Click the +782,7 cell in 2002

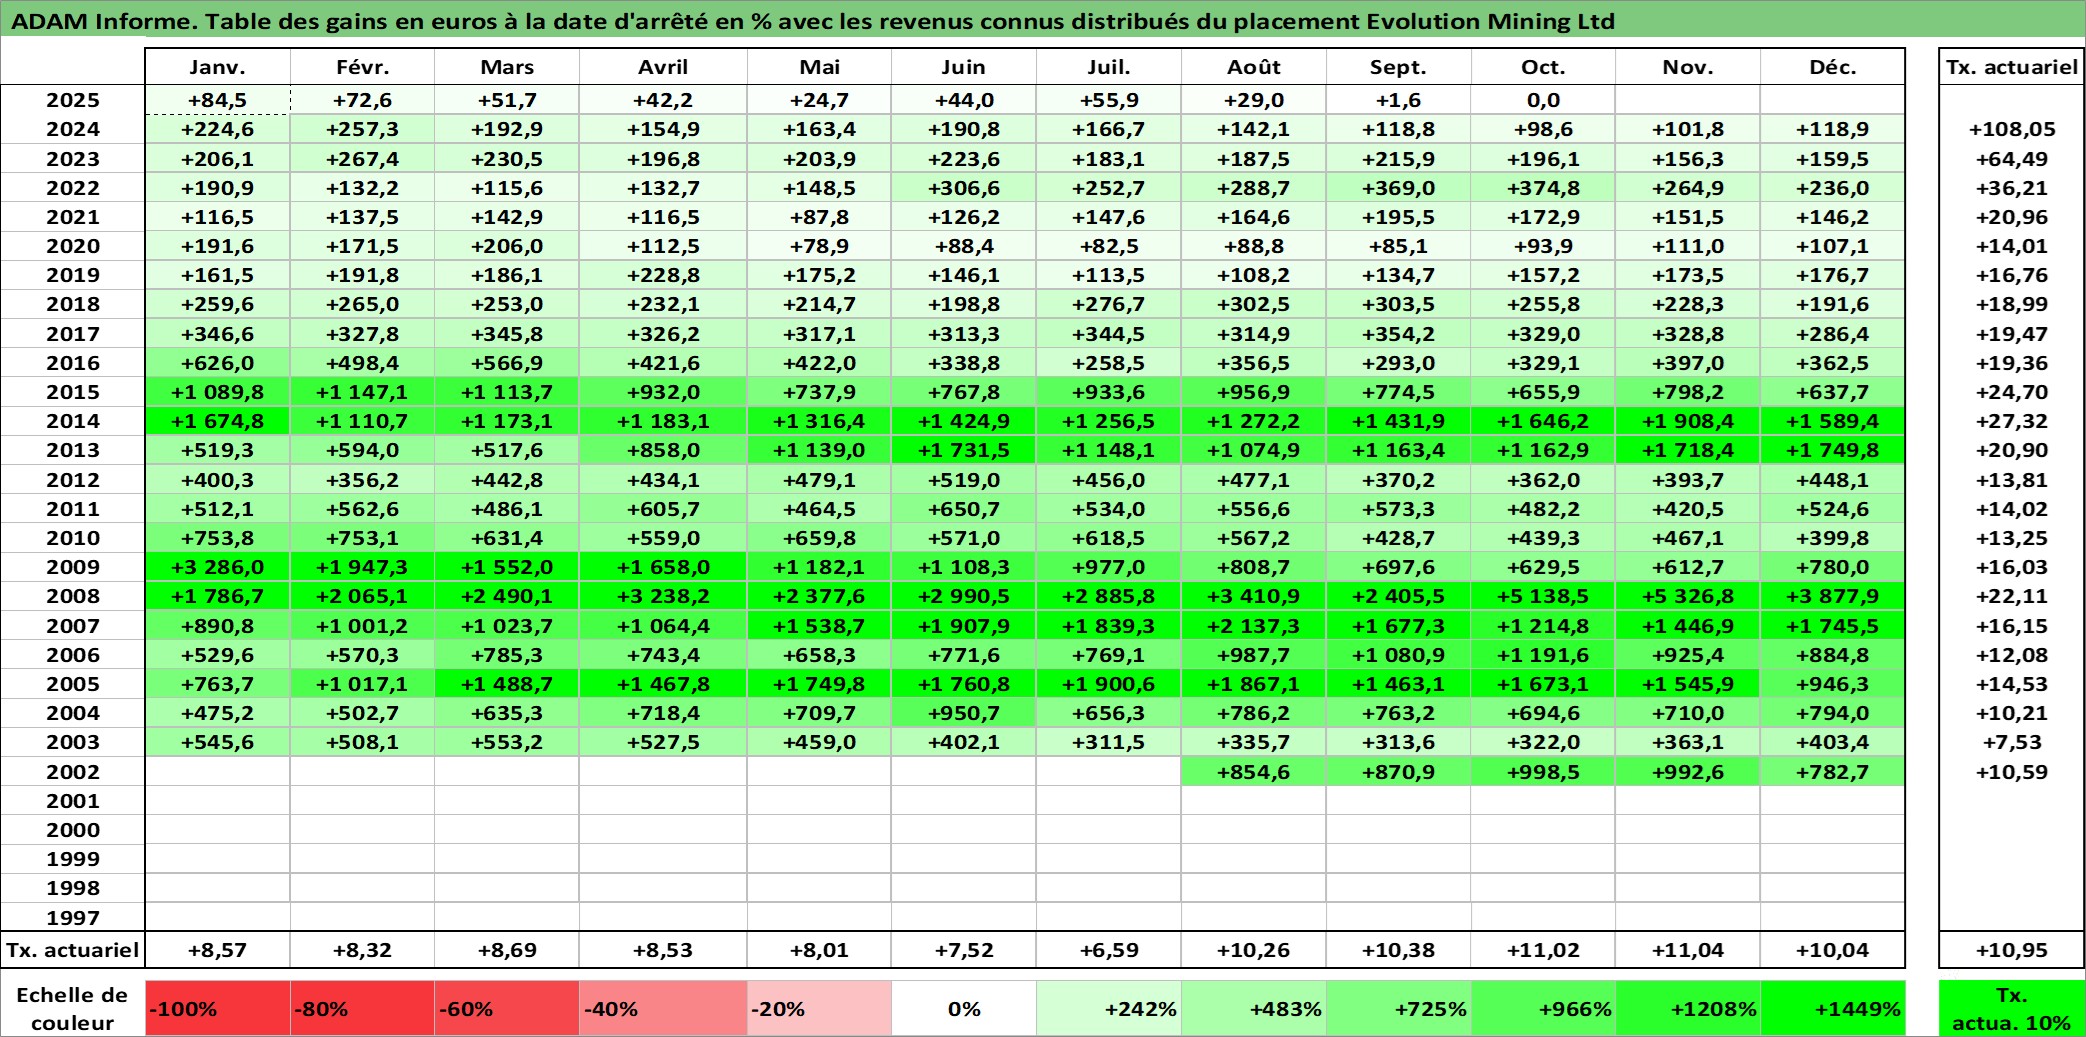click(x=1832, y=772)
